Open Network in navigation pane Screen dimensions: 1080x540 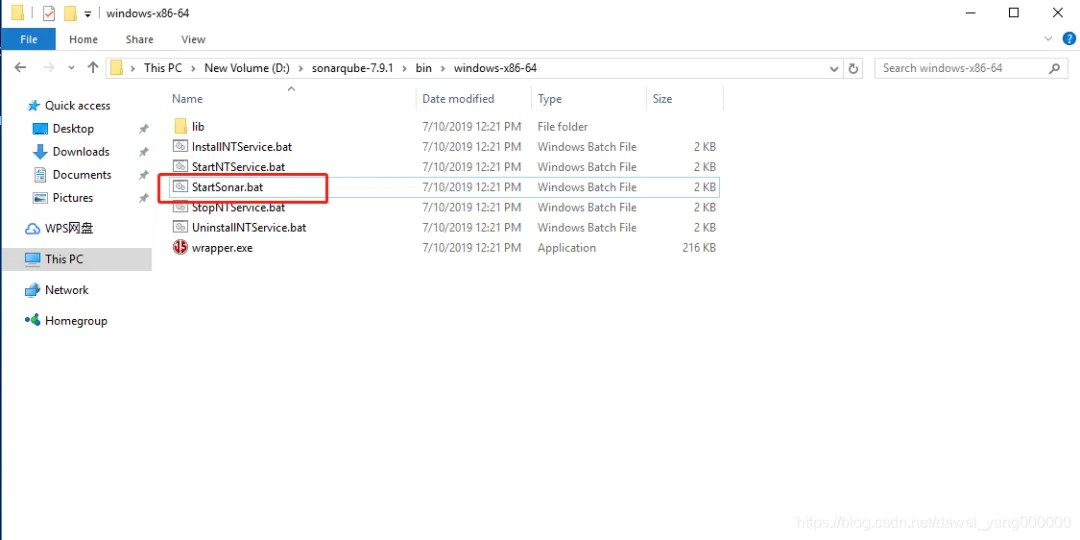click(67, 290)
